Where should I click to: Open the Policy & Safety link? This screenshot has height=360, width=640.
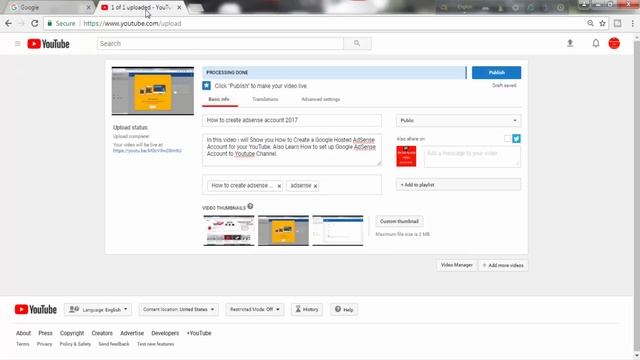click(75, 344)
